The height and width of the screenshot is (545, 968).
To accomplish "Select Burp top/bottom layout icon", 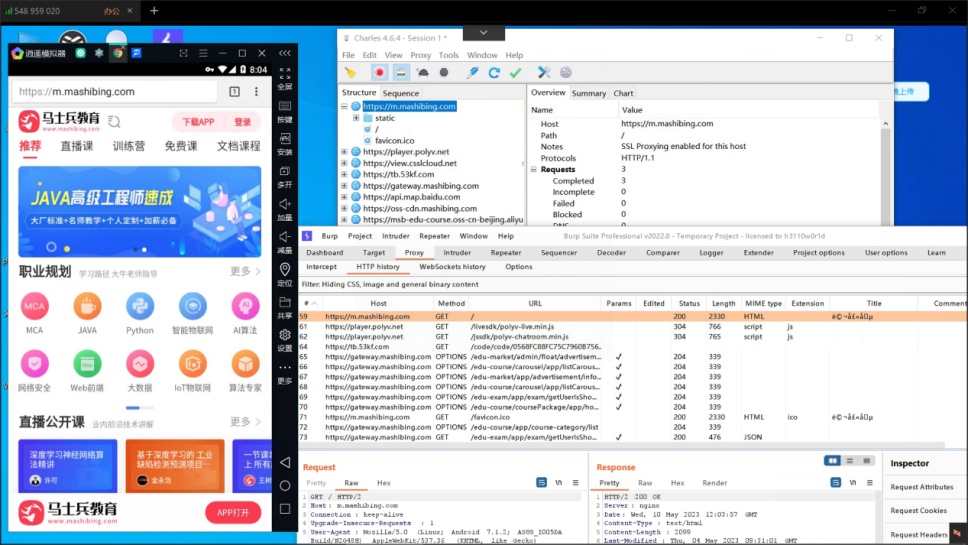I will coord(849,460).
